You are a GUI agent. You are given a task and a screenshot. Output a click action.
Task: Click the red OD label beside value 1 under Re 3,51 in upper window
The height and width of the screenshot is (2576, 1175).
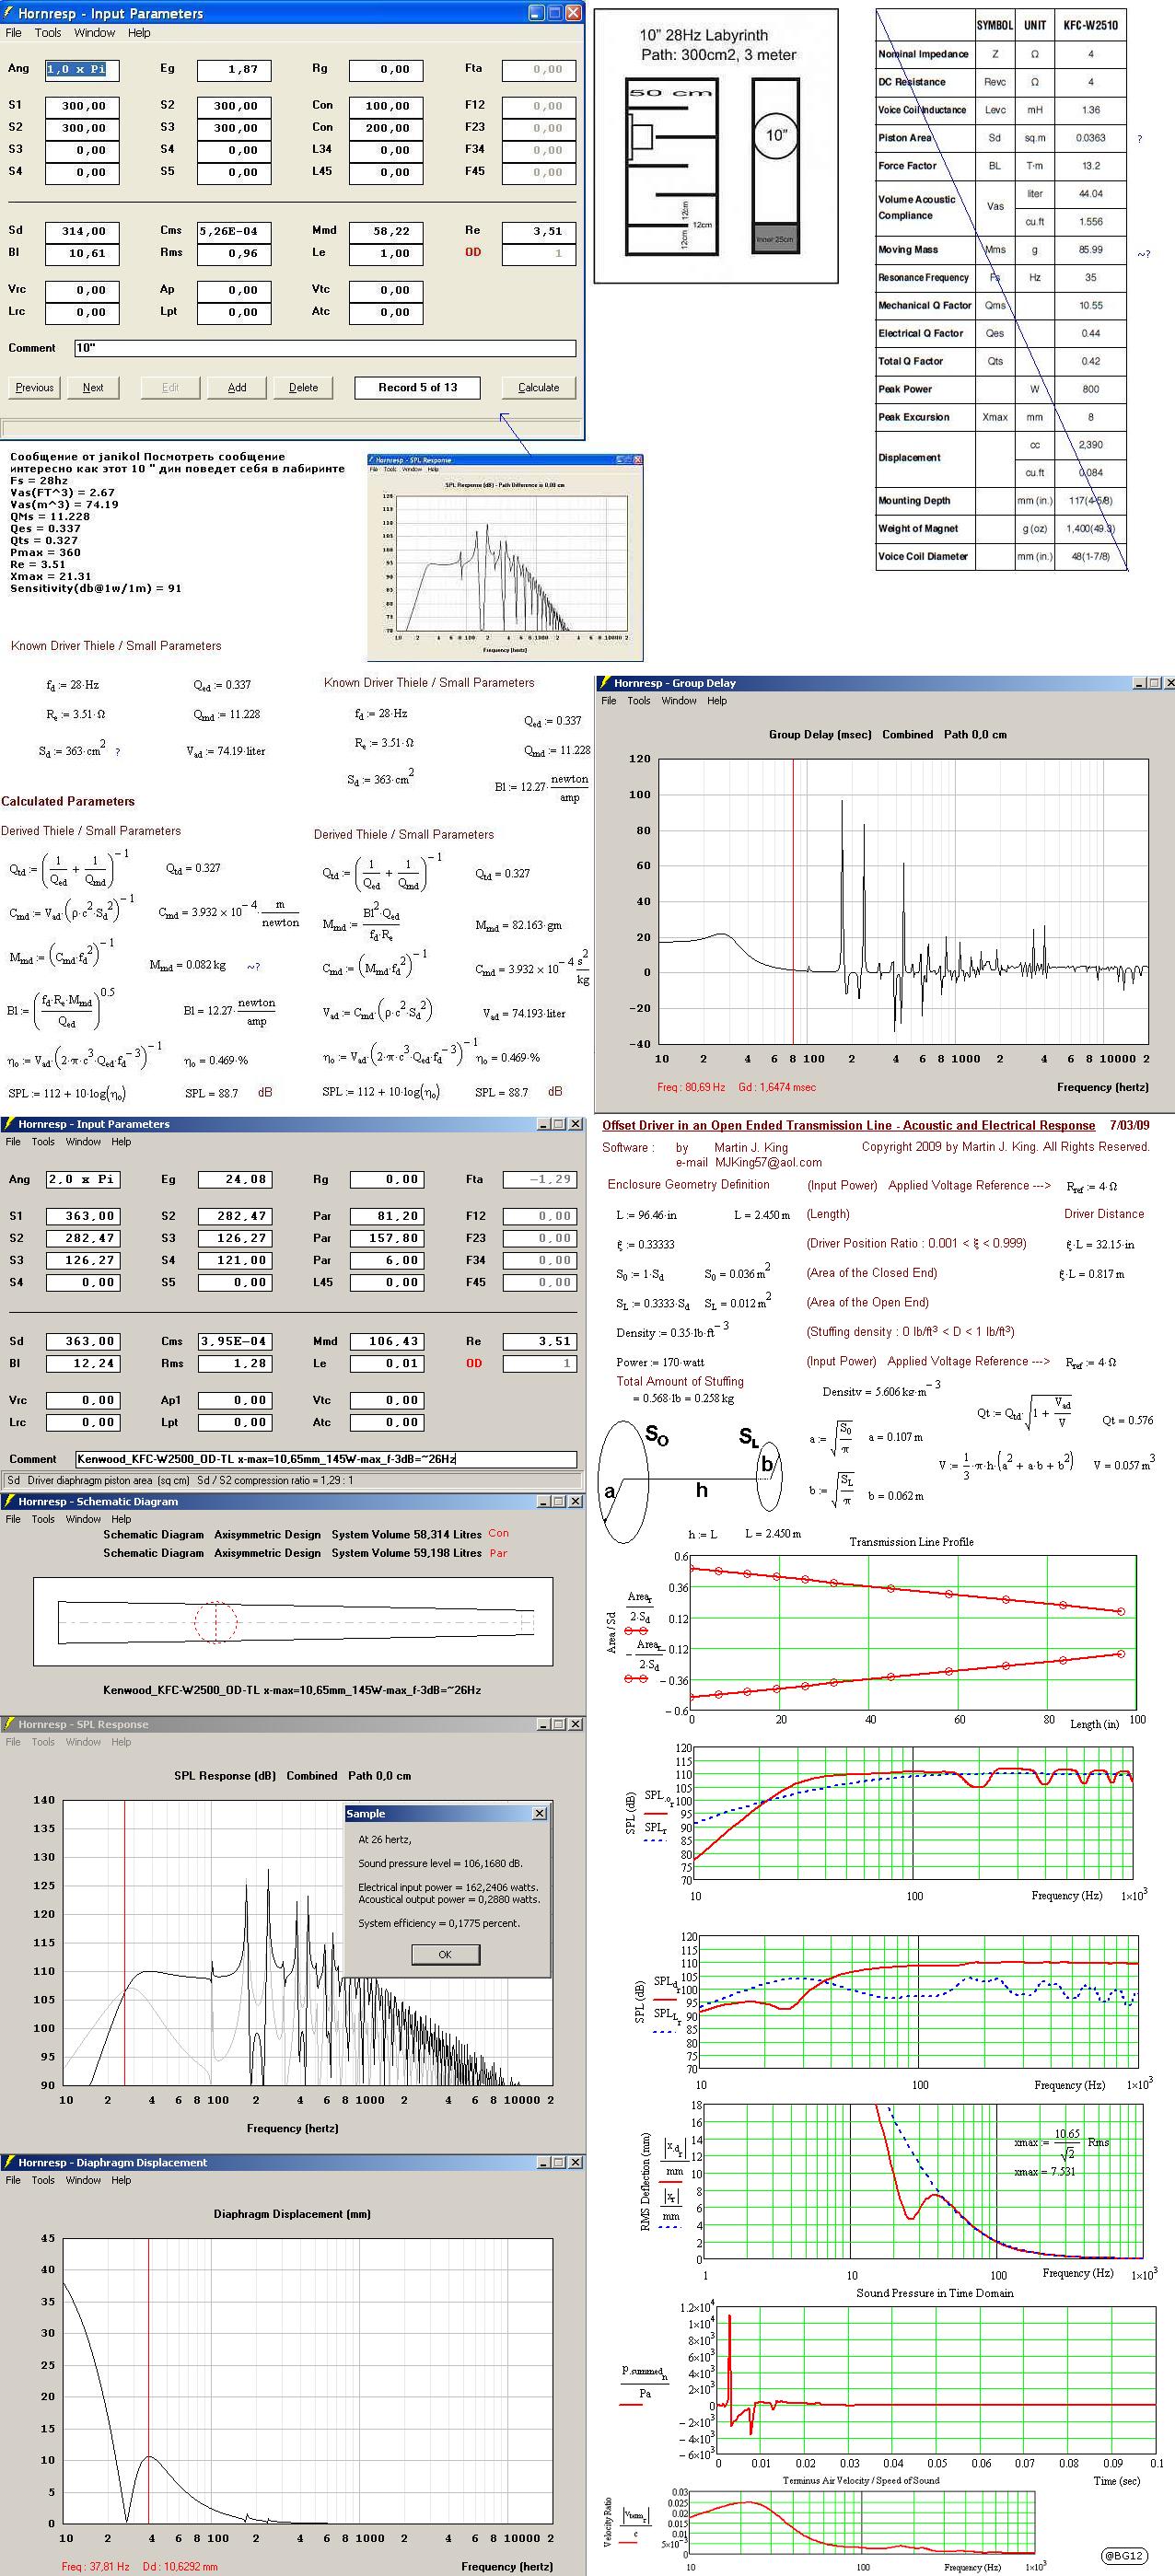473,253
